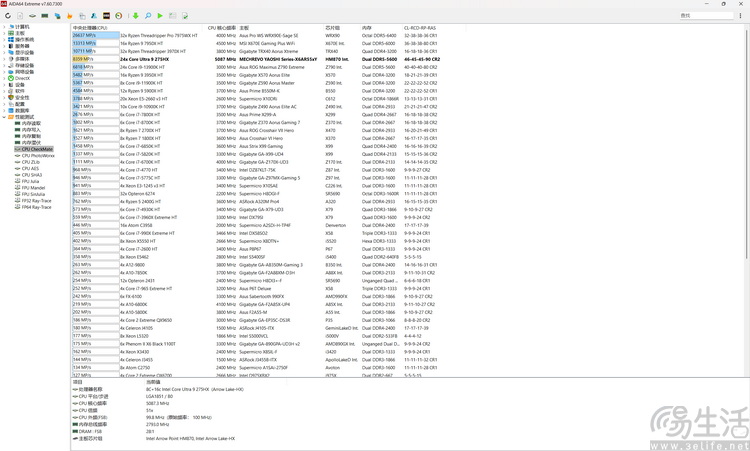750x451 pixels.
Task: Select the FPU SinJulia benchmark item
Action: pos(30,194)
